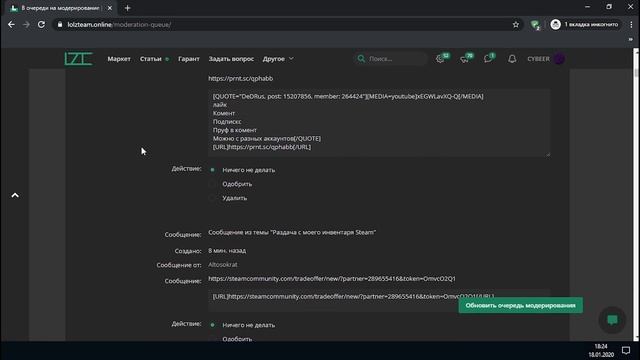Click the site info lock icon
The height and width of the screenshot is (360, 640).
tap(60, 24)
